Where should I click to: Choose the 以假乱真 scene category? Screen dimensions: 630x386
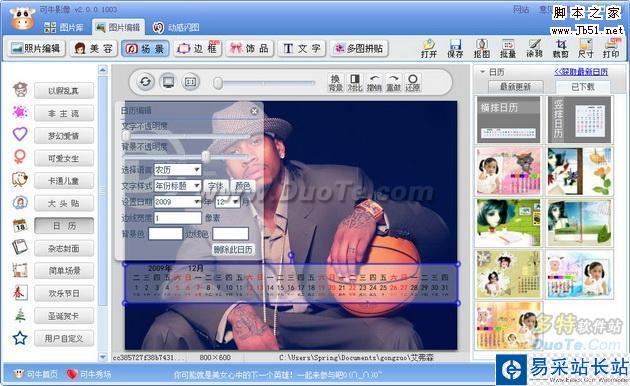(x=64, y=91)
